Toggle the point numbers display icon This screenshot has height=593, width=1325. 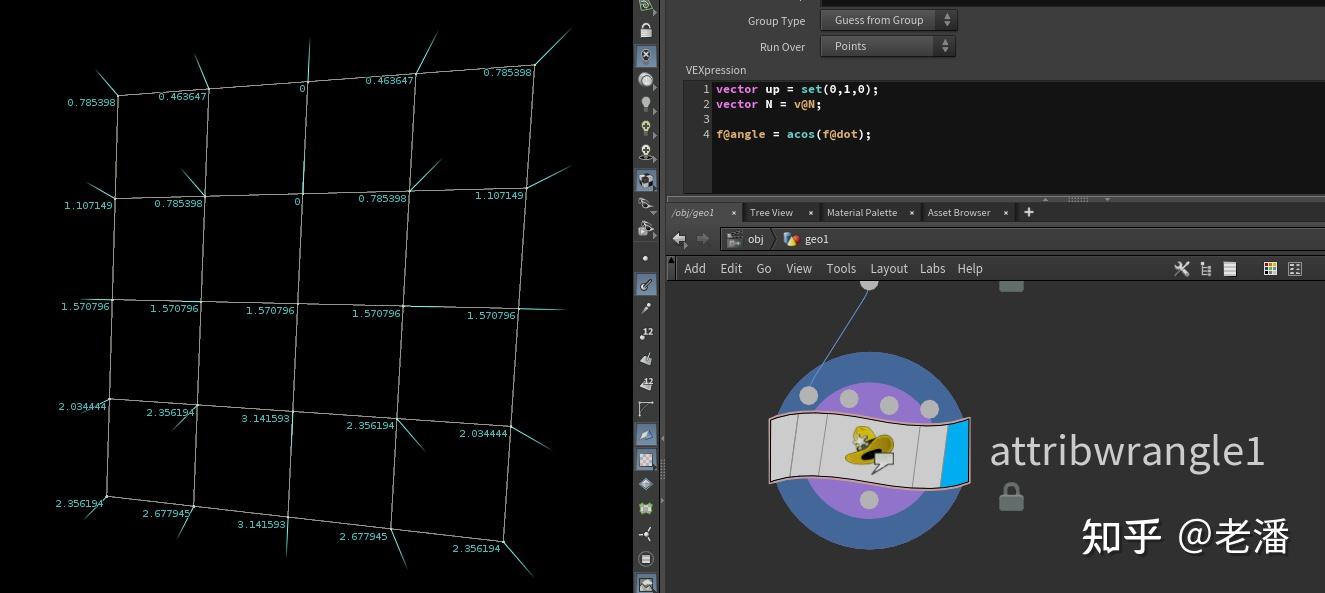coord(646,333)
